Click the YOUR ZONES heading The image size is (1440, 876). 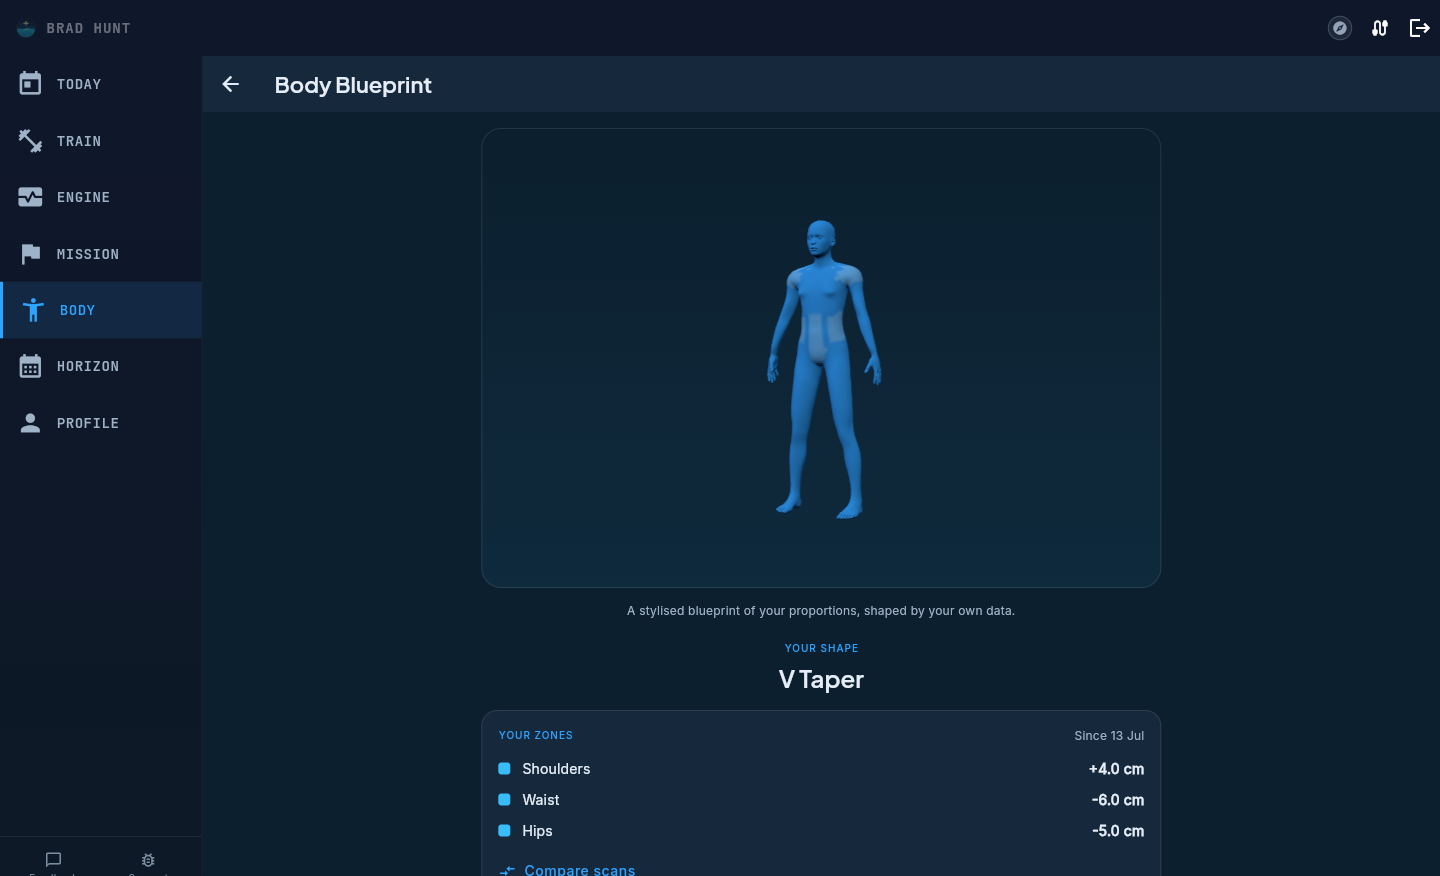536,735
